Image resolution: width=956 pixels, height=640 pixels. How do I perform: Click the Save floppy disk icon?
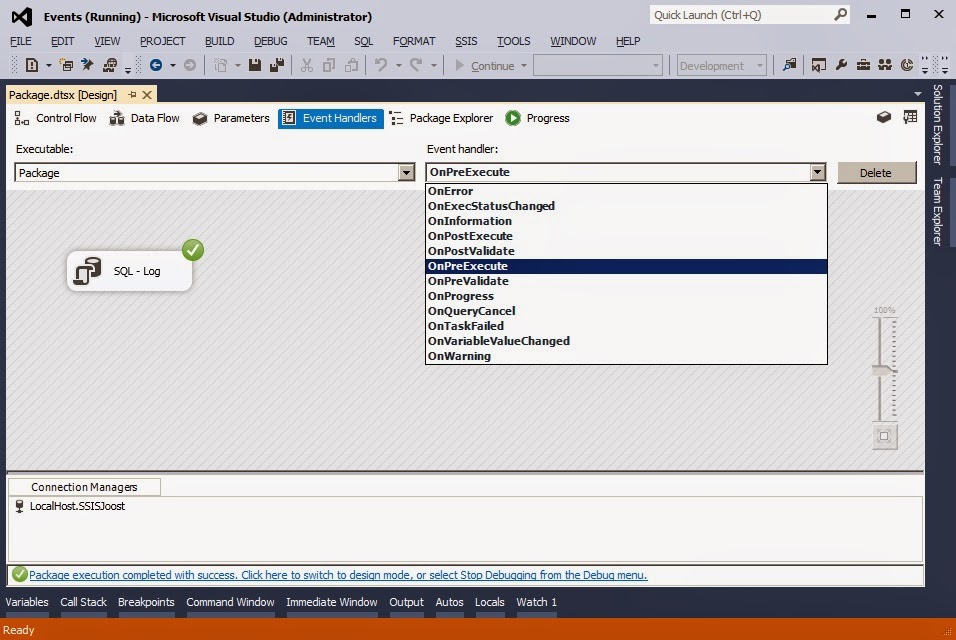click(255, 65)
